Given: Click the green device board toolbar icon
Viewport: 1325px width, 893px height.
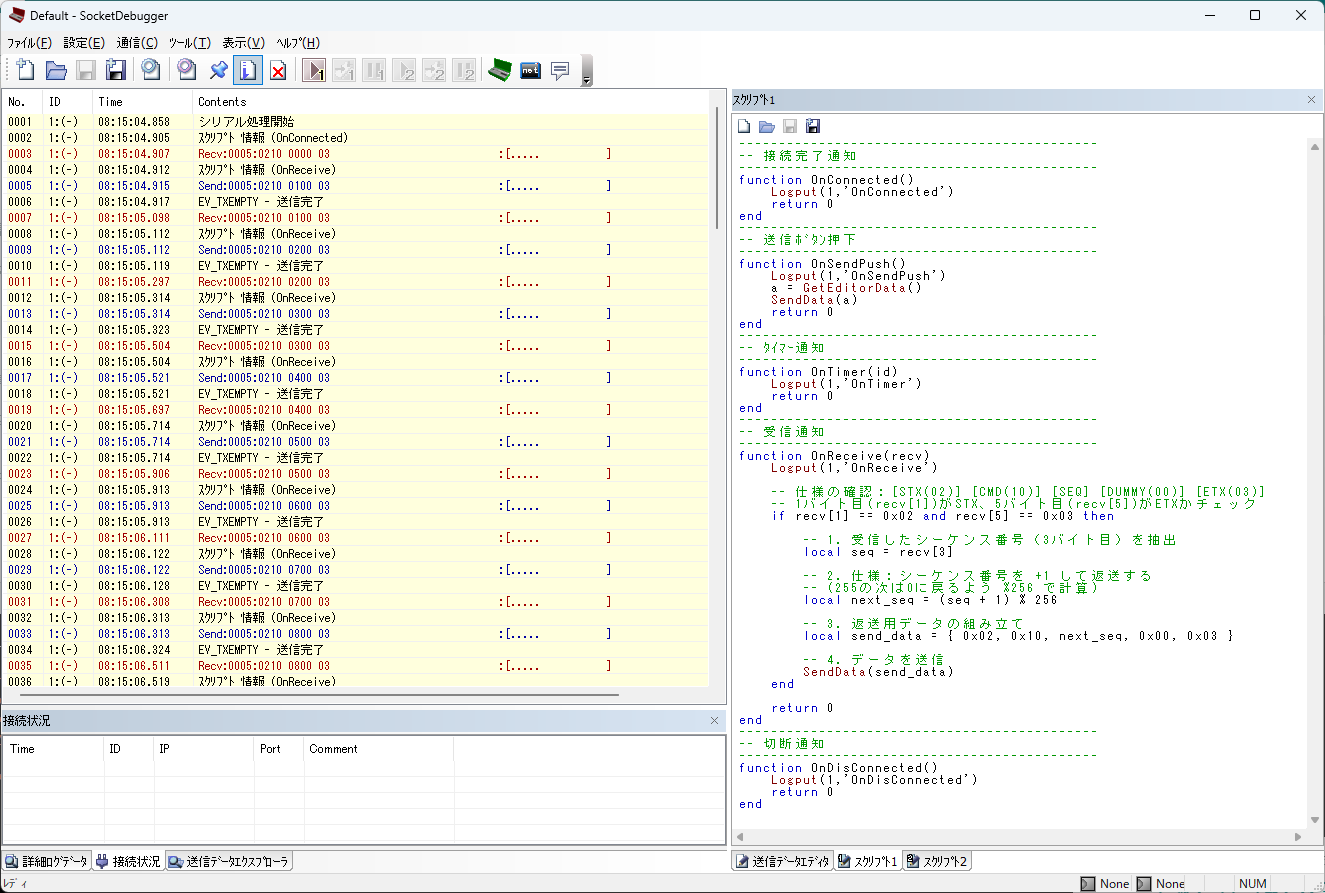Looking at the screenshot, I should 499,70.
